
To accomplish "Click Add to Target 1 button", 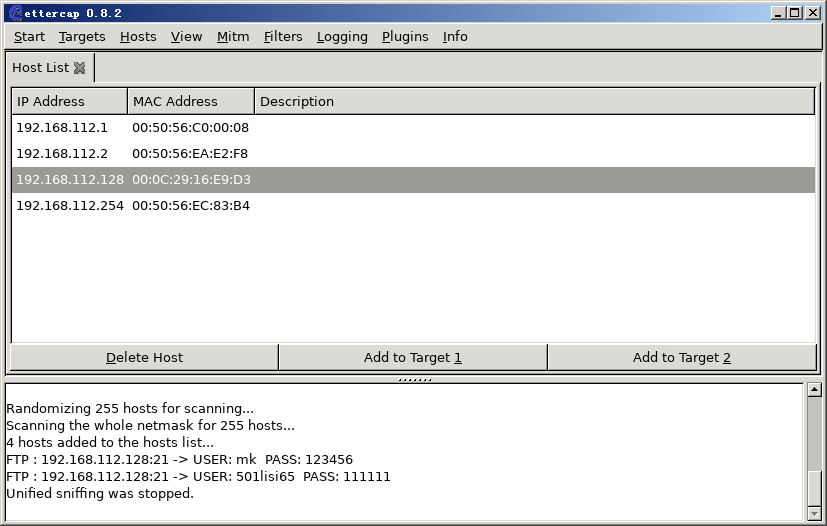I will point(412,357).
